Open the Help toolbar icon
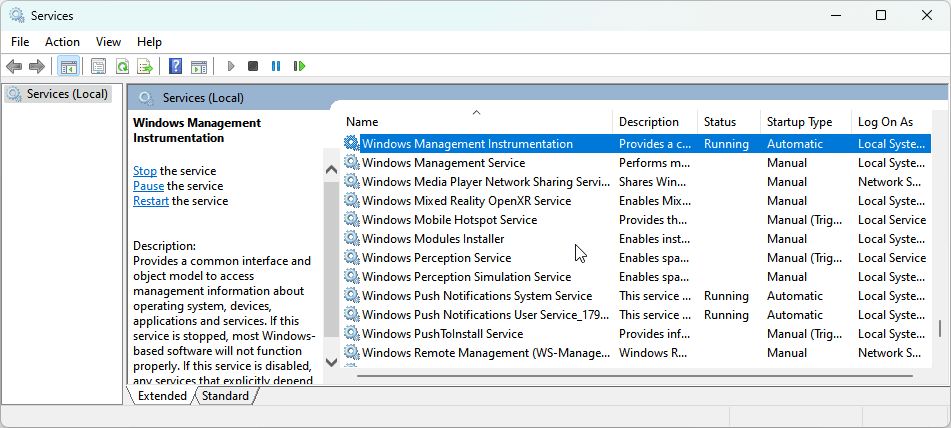951x428 pixels. [175, 66]
